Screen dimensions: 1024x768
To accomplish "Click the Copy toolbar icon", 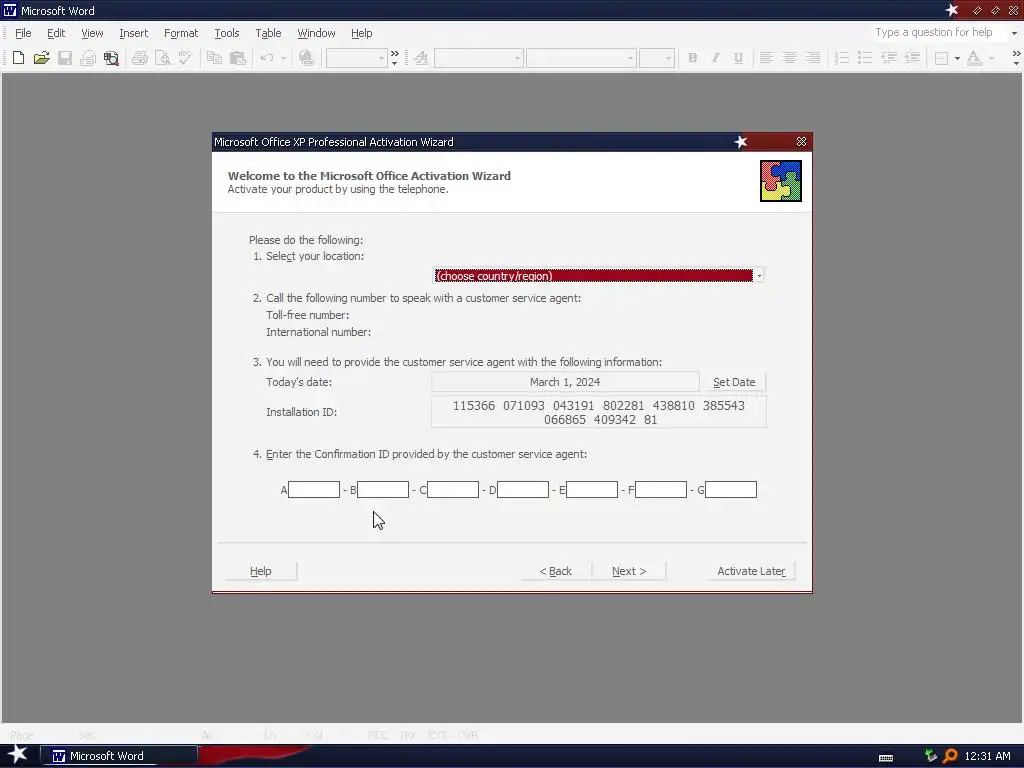I will pyautogui.click(x=214, y=58).
